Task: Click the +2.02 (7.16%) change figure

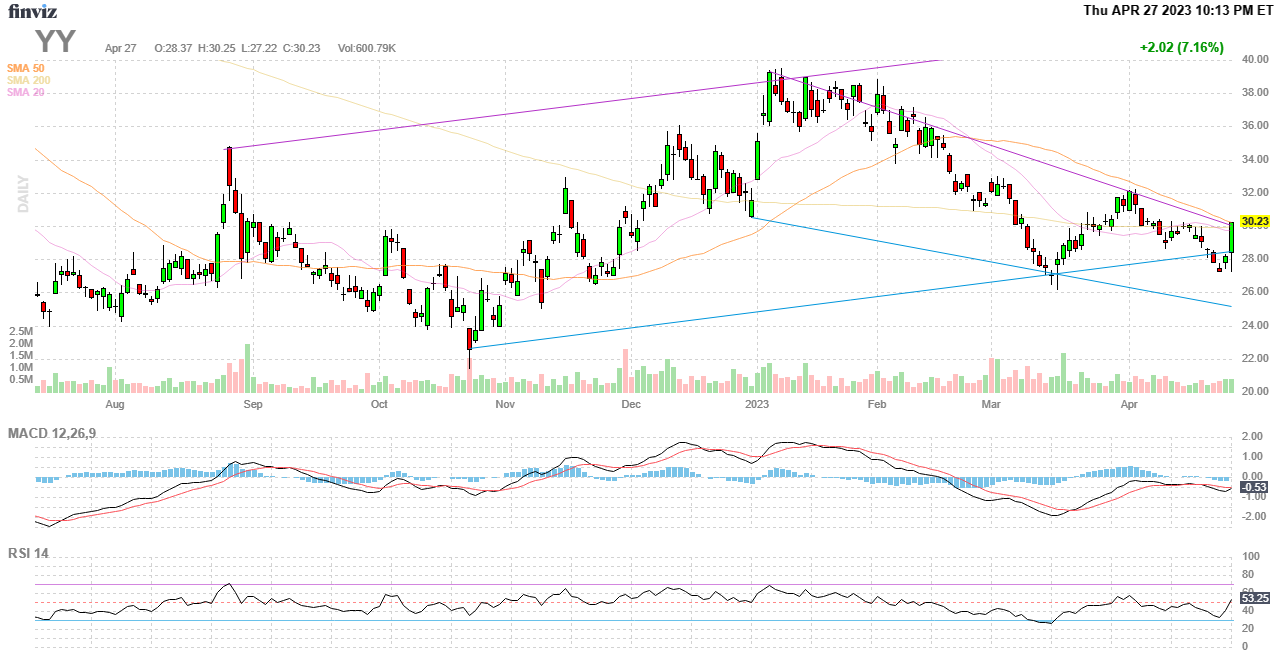Action: coord(1181,47)
